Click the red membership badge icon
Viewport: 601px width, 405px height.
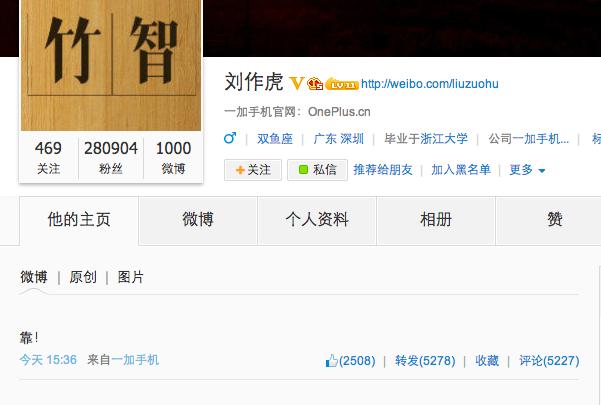pyautogui.click(x=315, y=84)
